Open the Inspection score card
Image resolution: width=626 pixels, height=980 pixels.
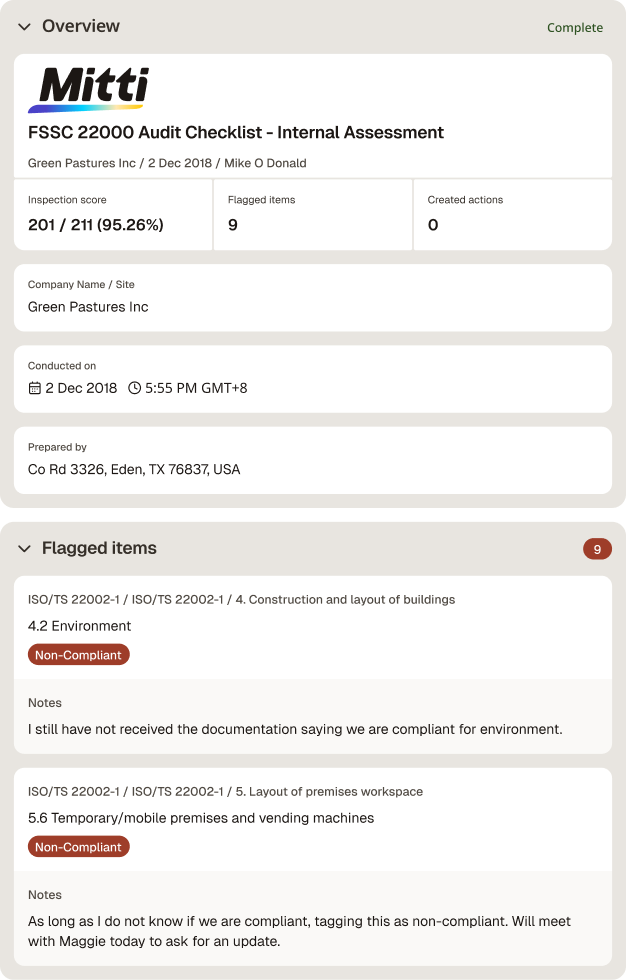click(113, 214)
